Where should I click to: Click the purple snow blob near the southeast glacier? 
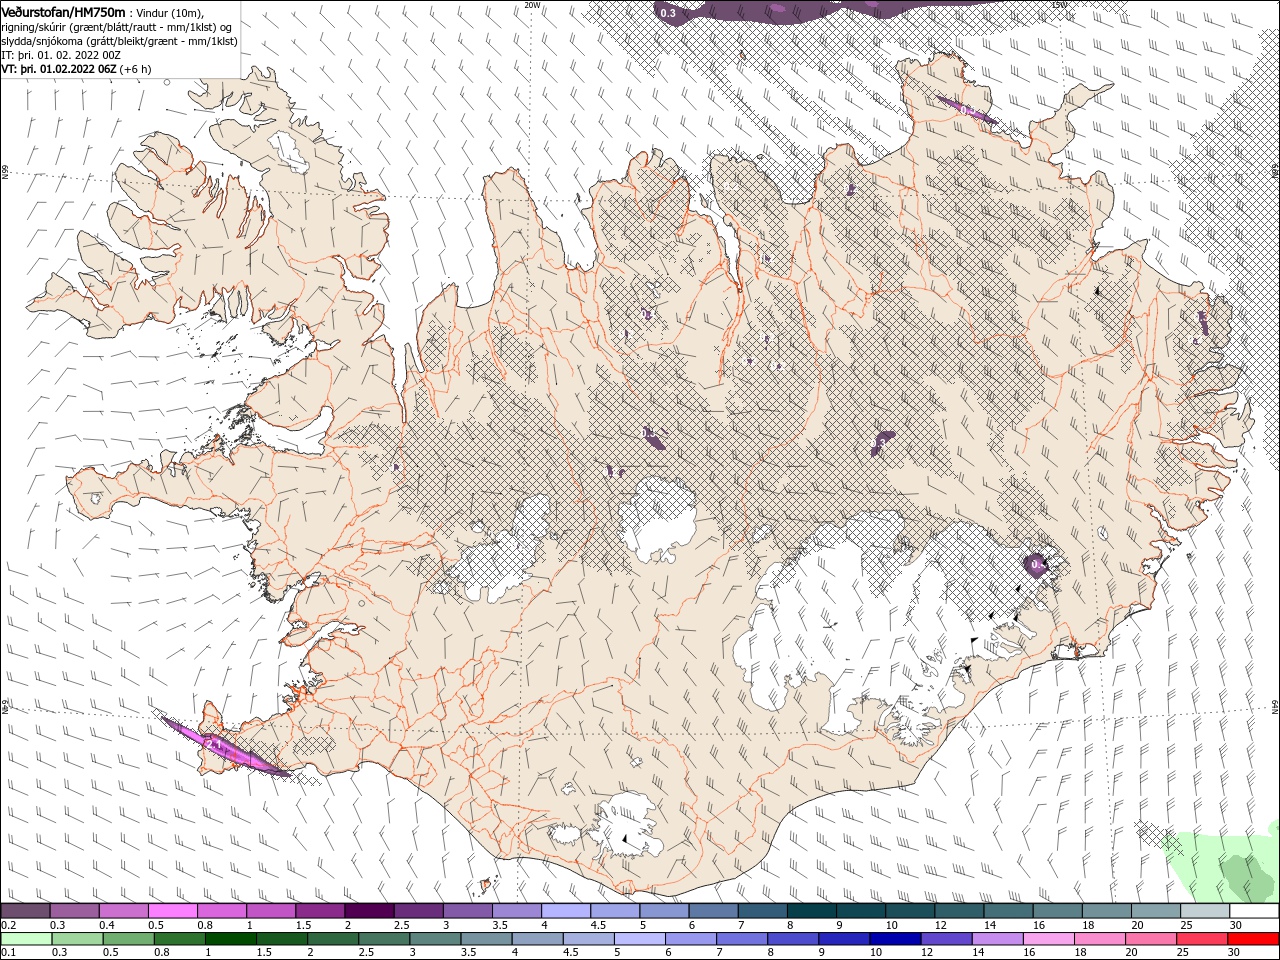[1035, 565]
